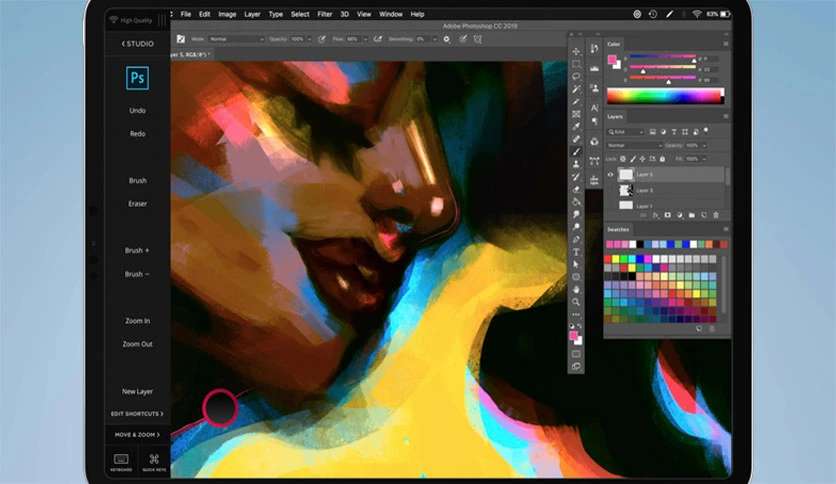Select the Lasso tool

pos(576,76)
